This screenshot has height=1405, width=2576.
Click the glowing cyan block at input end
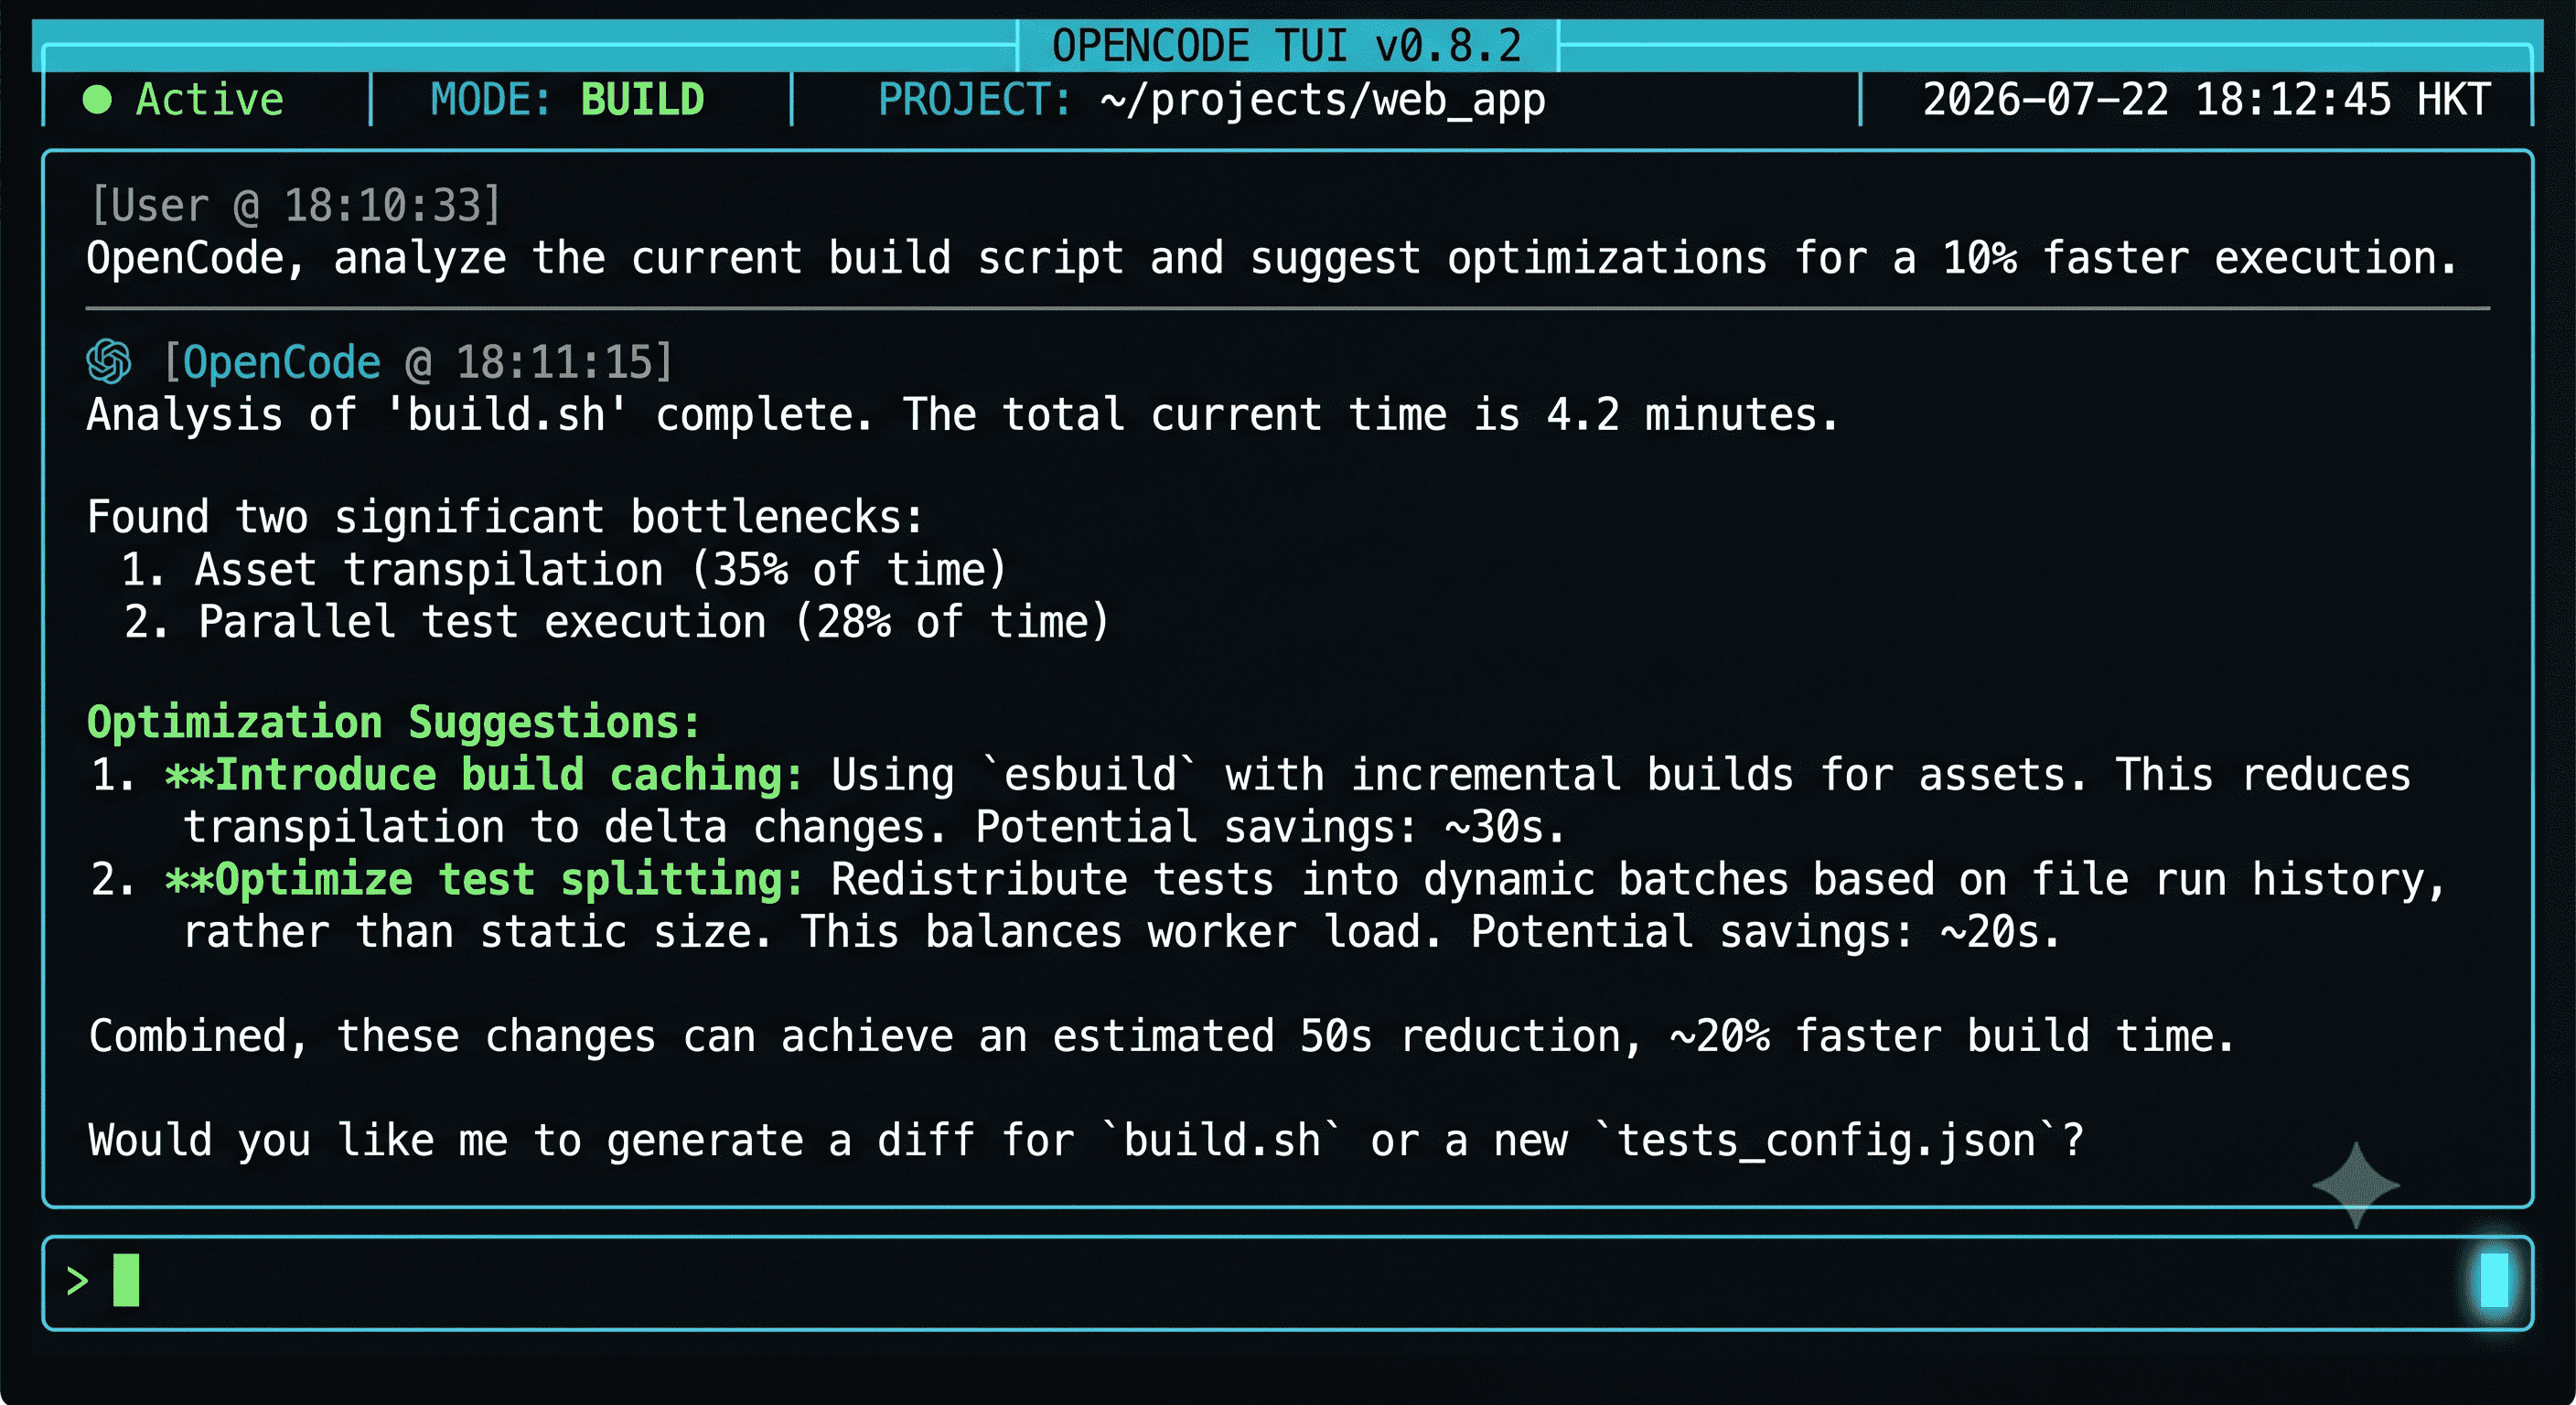[2494, 1280]
